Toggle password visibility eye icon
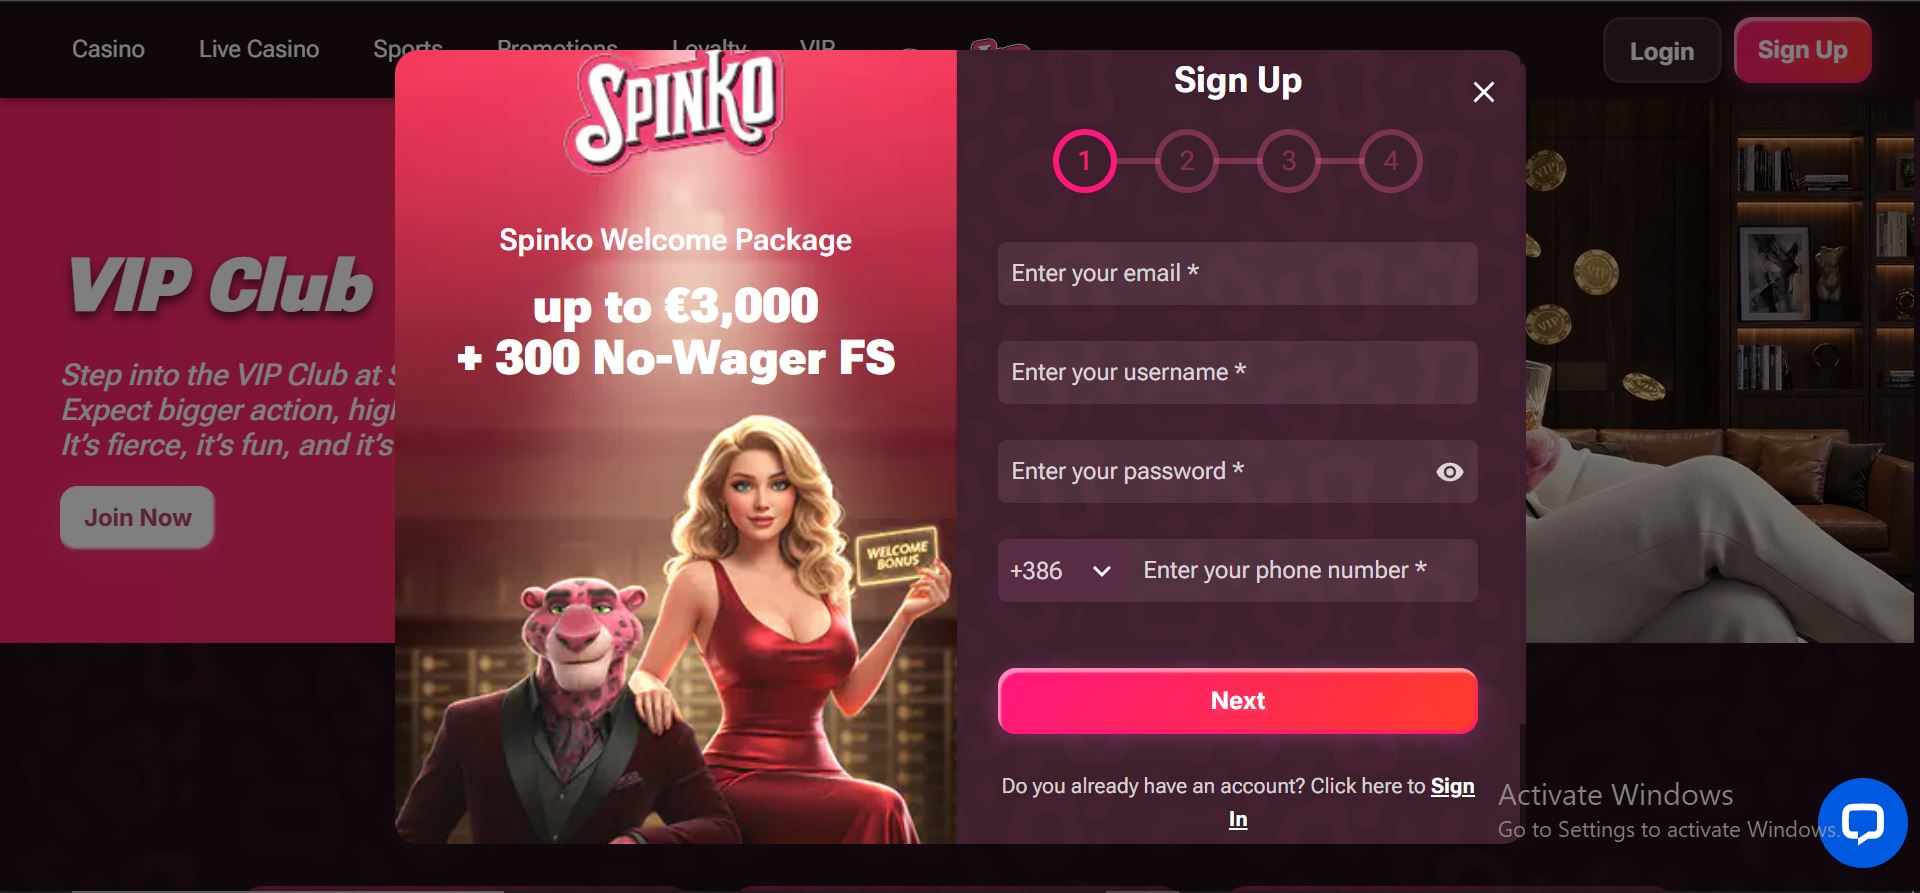Screen dimensions: 1920x893 click(1449, 472)
